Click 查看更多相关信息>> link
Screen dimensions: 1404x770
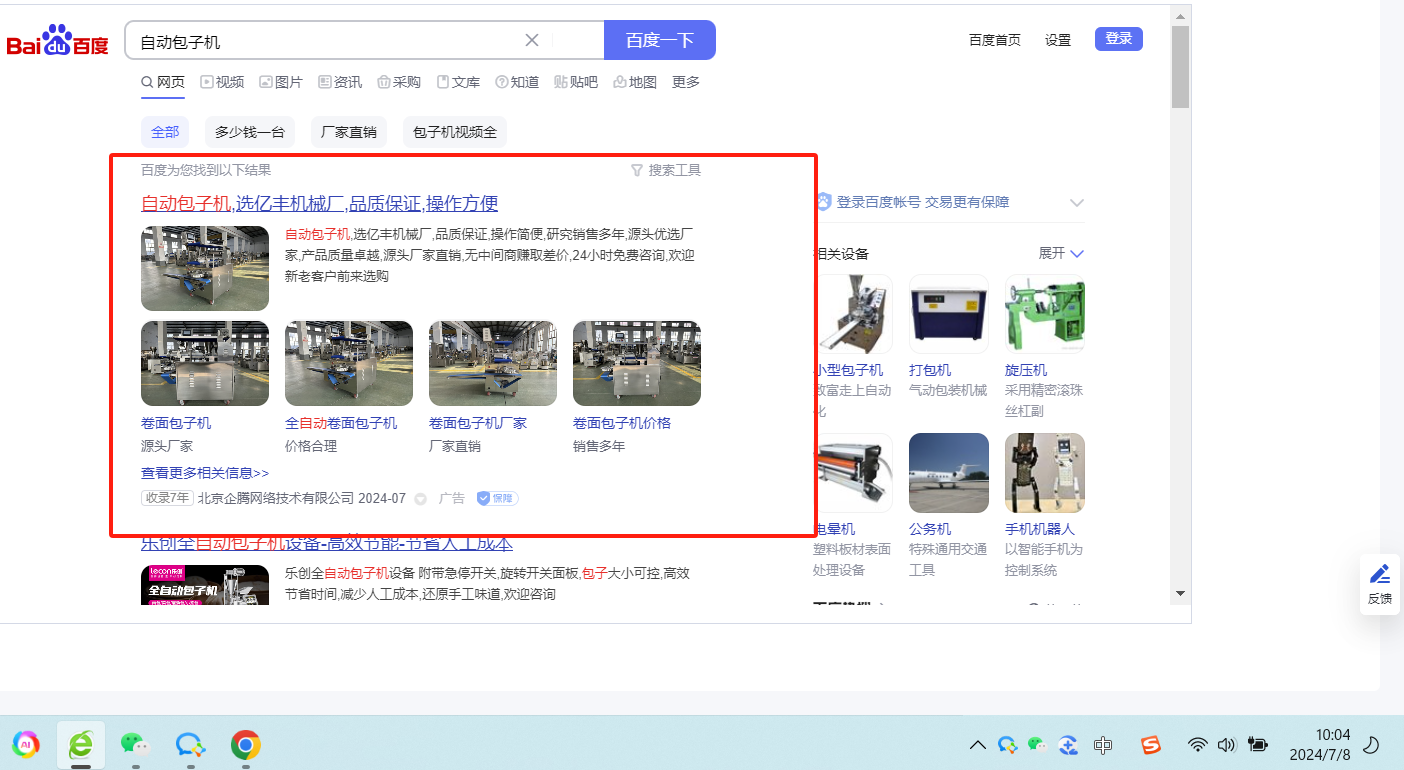click(205, 473)
